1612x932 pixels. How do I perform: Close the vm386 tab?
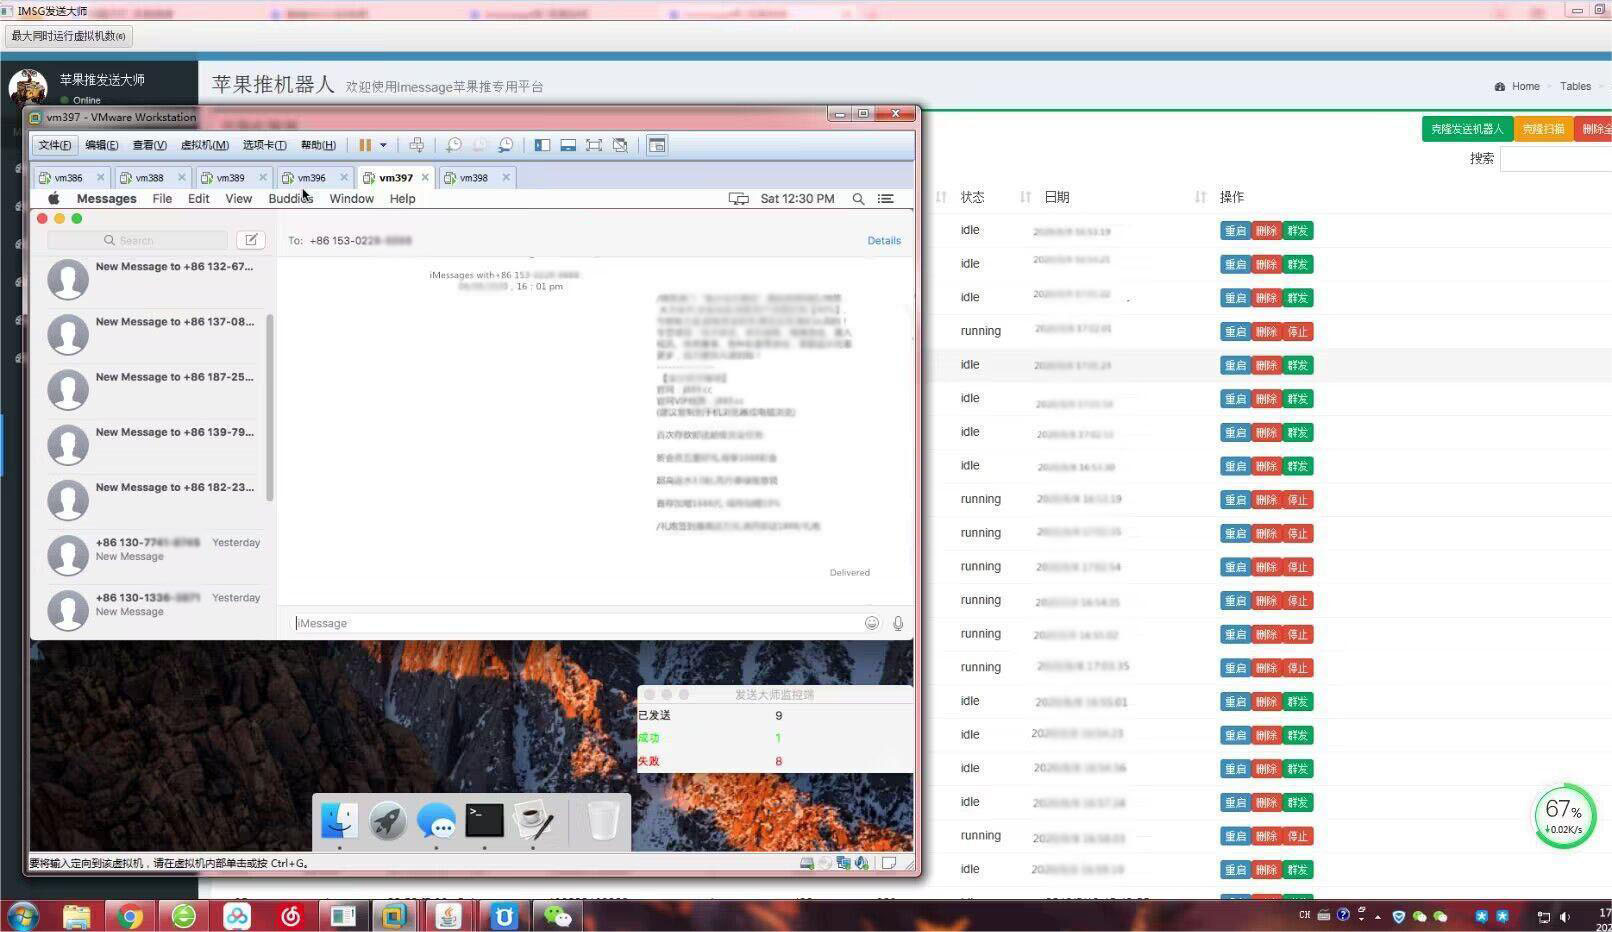100,178
